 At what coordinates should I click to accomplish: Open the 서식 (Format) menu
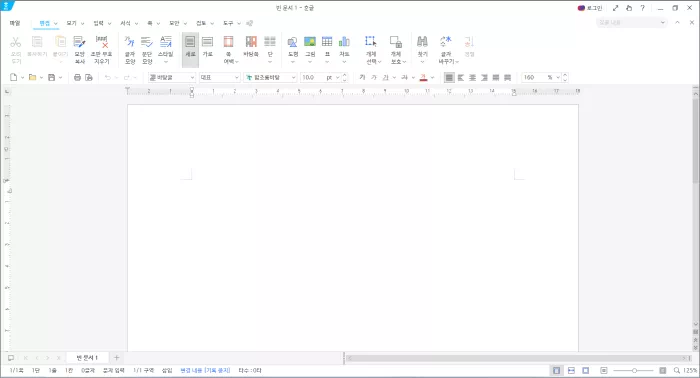pos(125,23)
